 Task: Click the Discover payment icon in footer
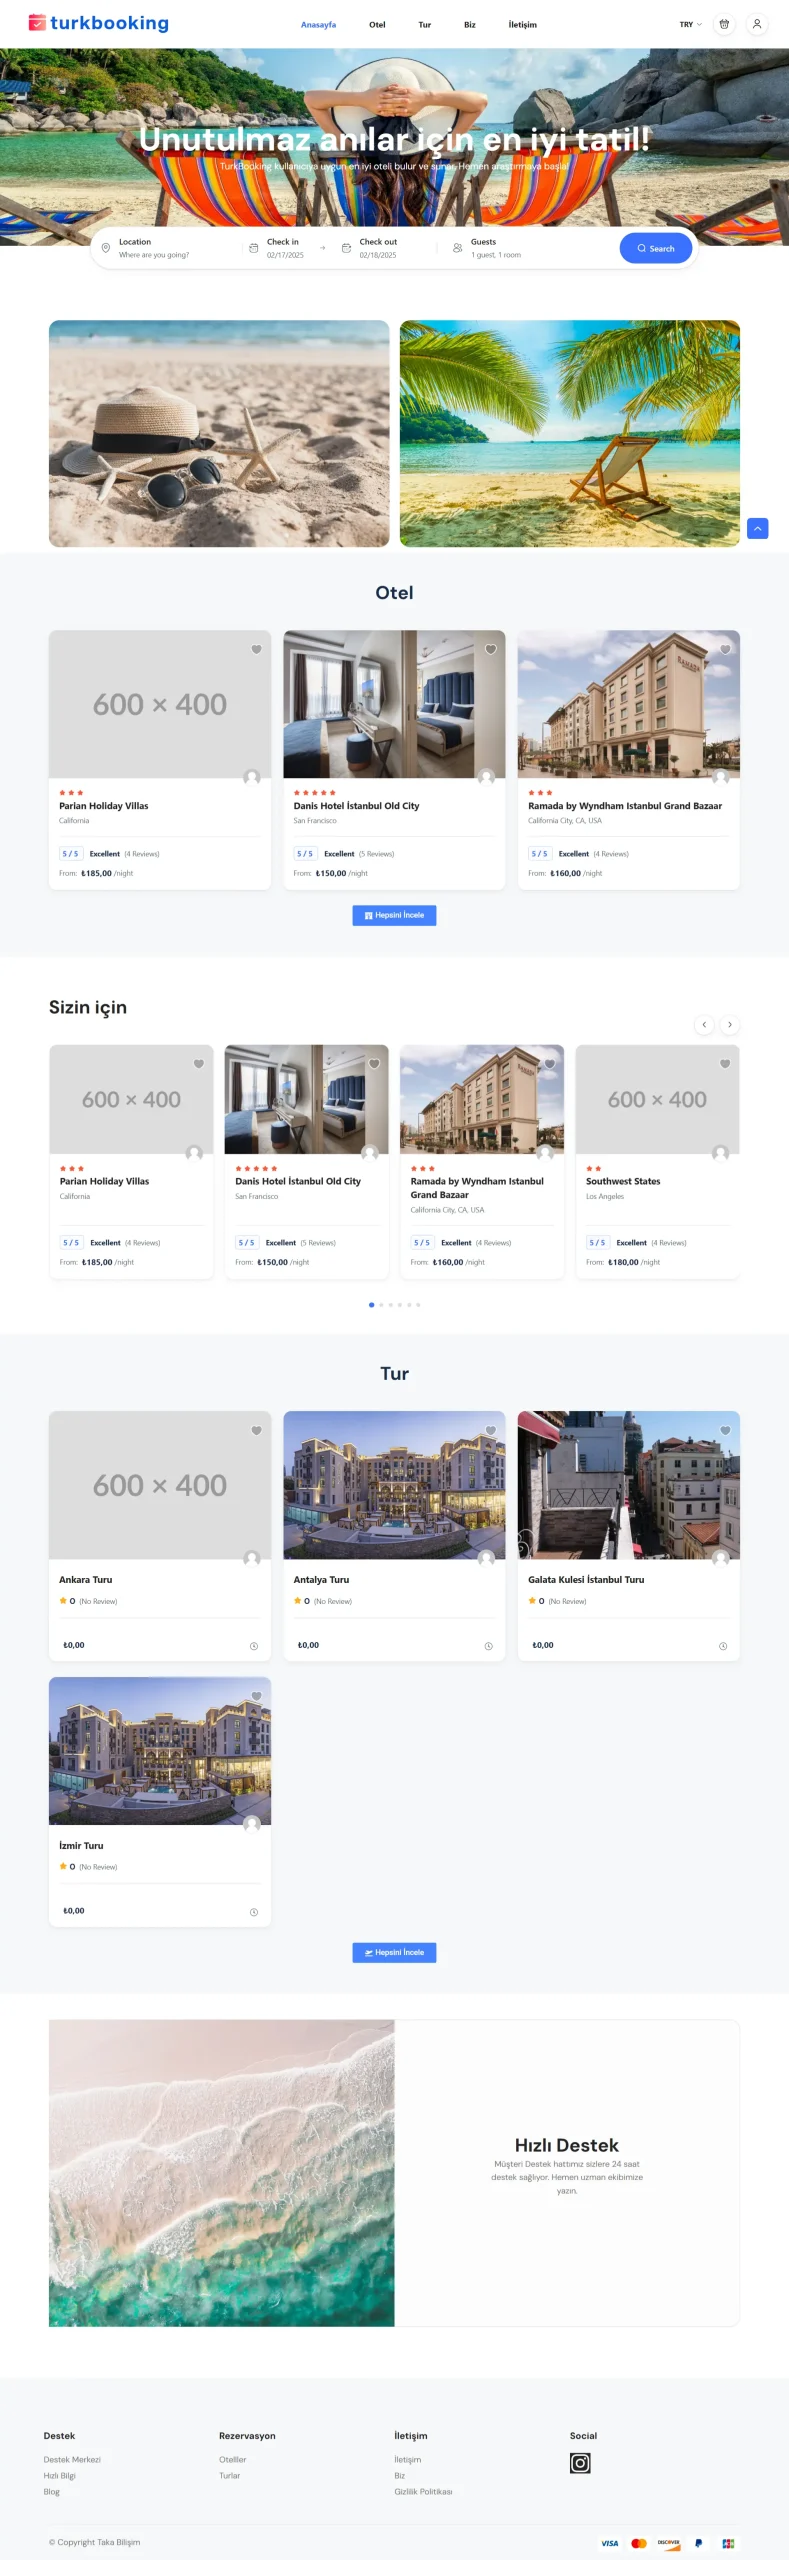point(669,2543)
